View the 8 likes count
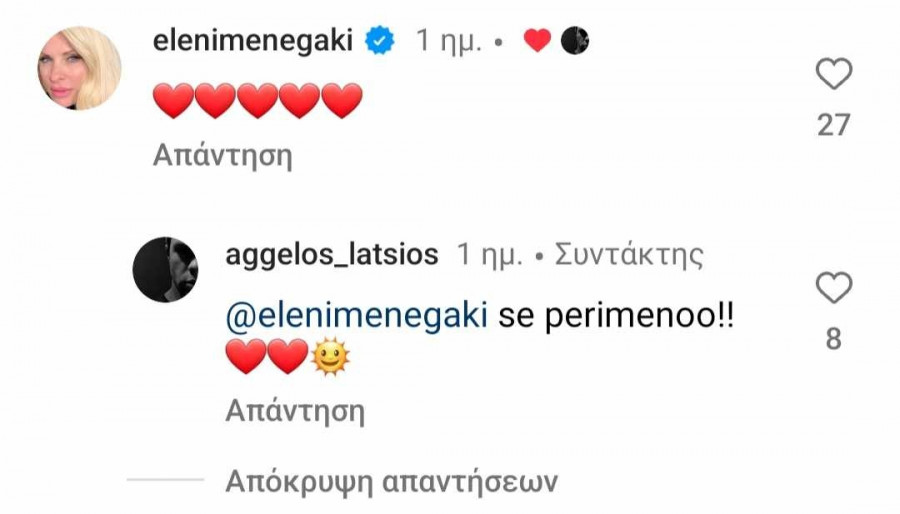 tap(833, 338)
